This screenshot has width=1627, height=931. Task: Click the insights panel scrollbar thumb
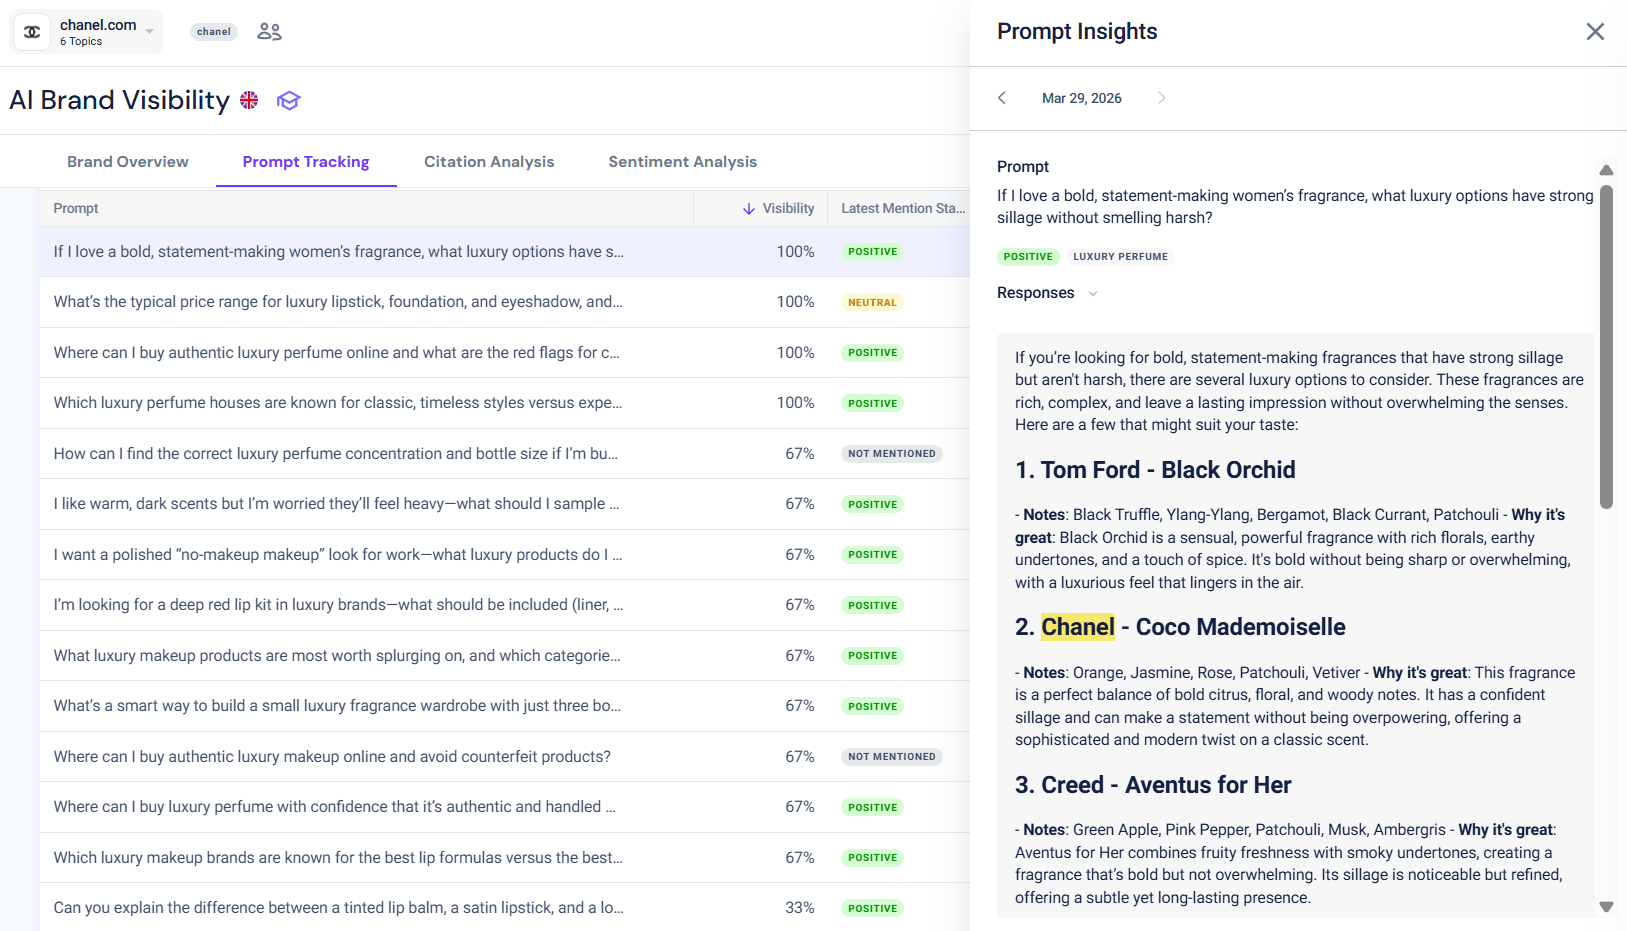pos(1606,346)
